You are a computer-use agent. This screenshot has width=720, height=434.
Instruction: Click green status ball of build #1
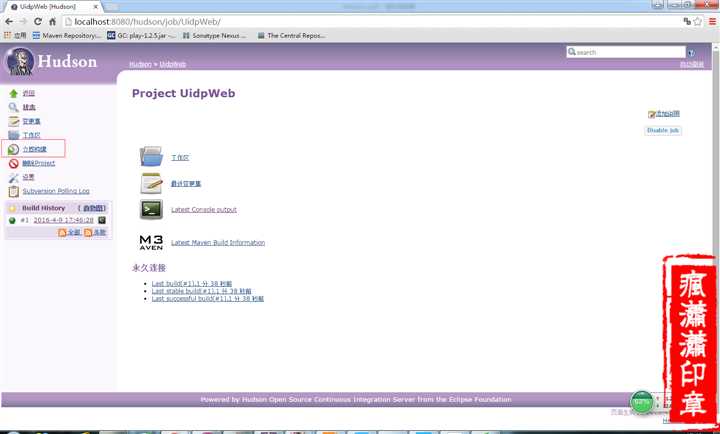pos(12,220)
